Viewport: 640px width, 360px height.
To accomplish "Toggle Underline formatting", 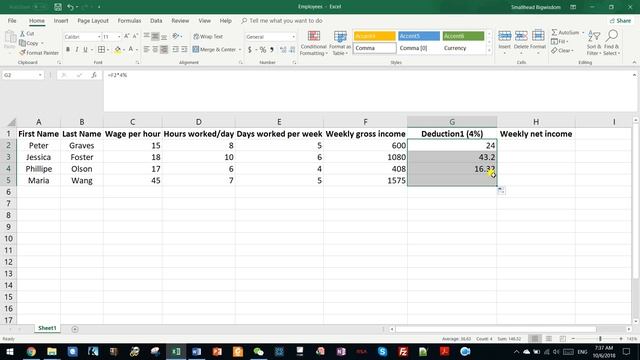I will 85,50.
